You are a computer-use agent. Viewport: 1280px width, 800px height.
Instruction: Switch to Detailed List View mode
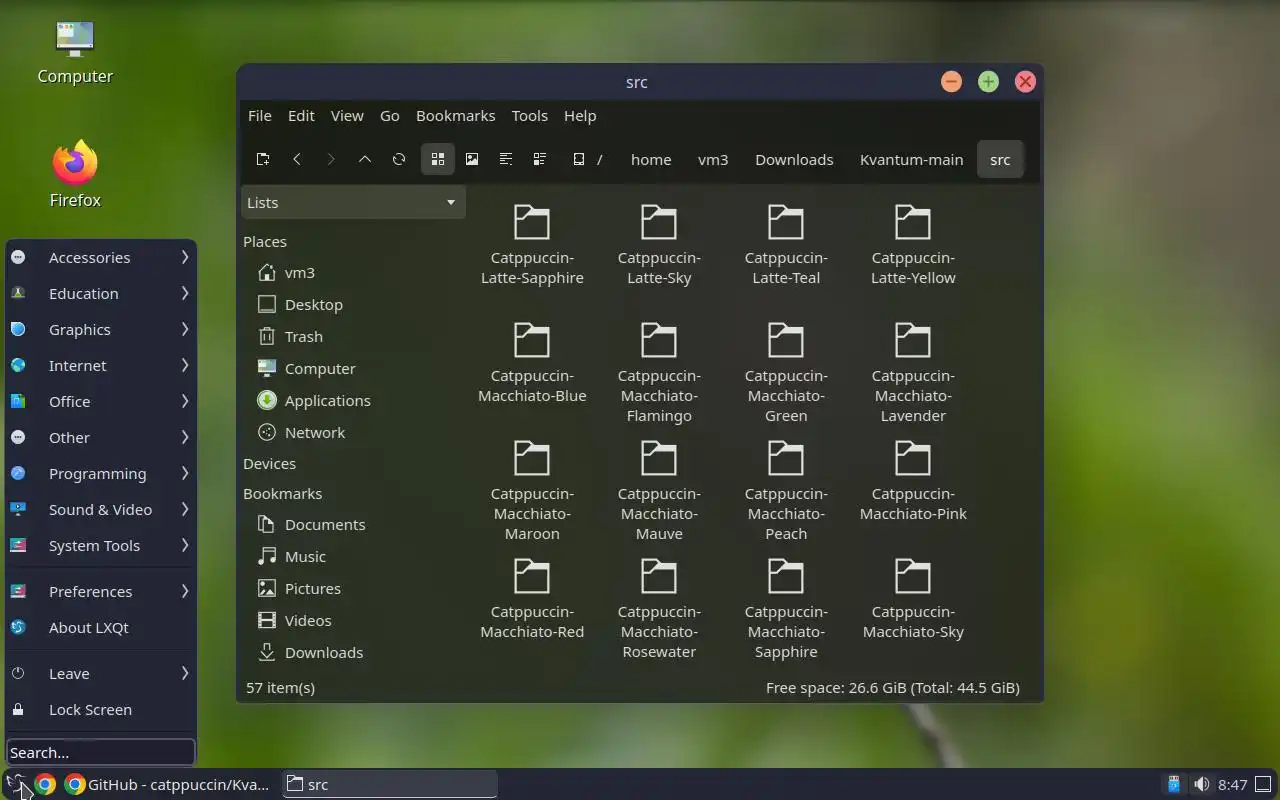(540, 159)
